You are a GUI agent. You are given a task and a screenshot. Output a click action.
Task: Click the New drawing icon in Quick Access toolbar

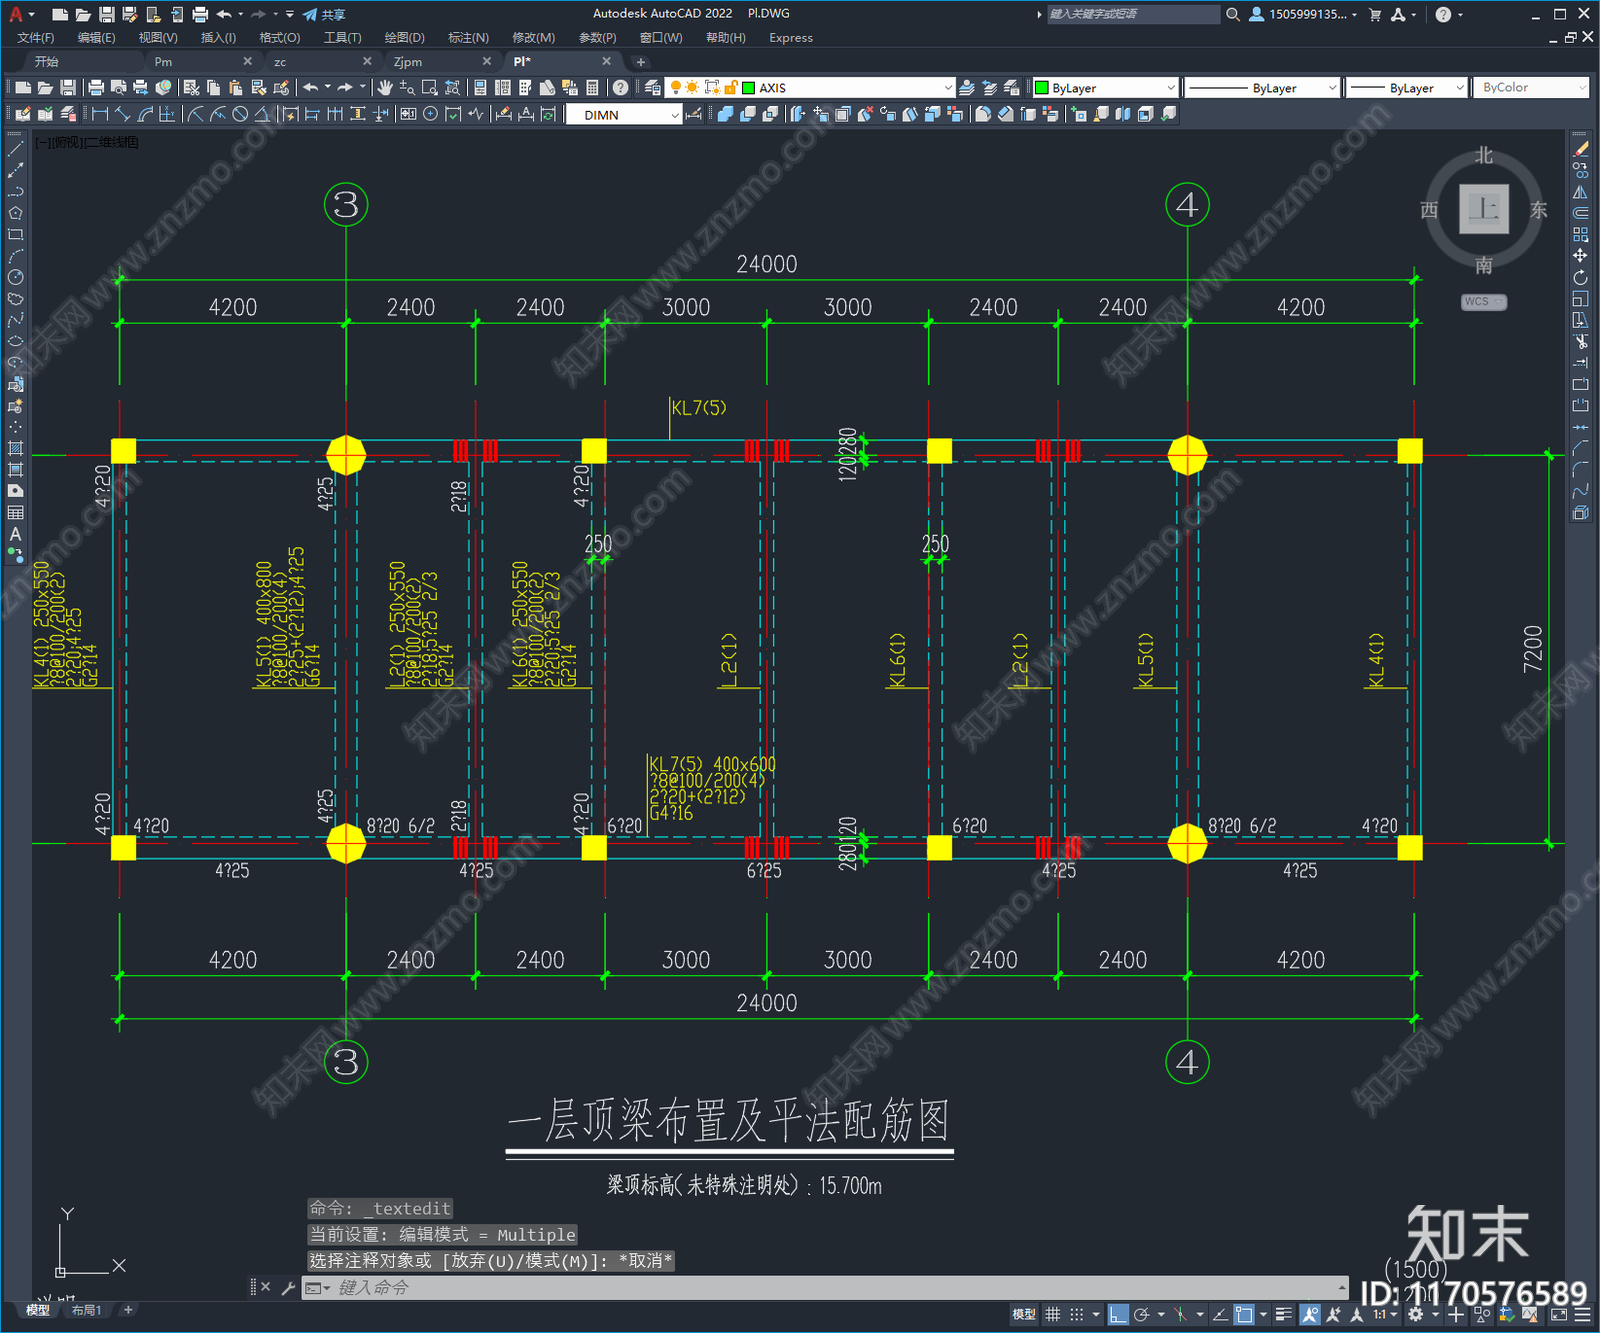60,14
